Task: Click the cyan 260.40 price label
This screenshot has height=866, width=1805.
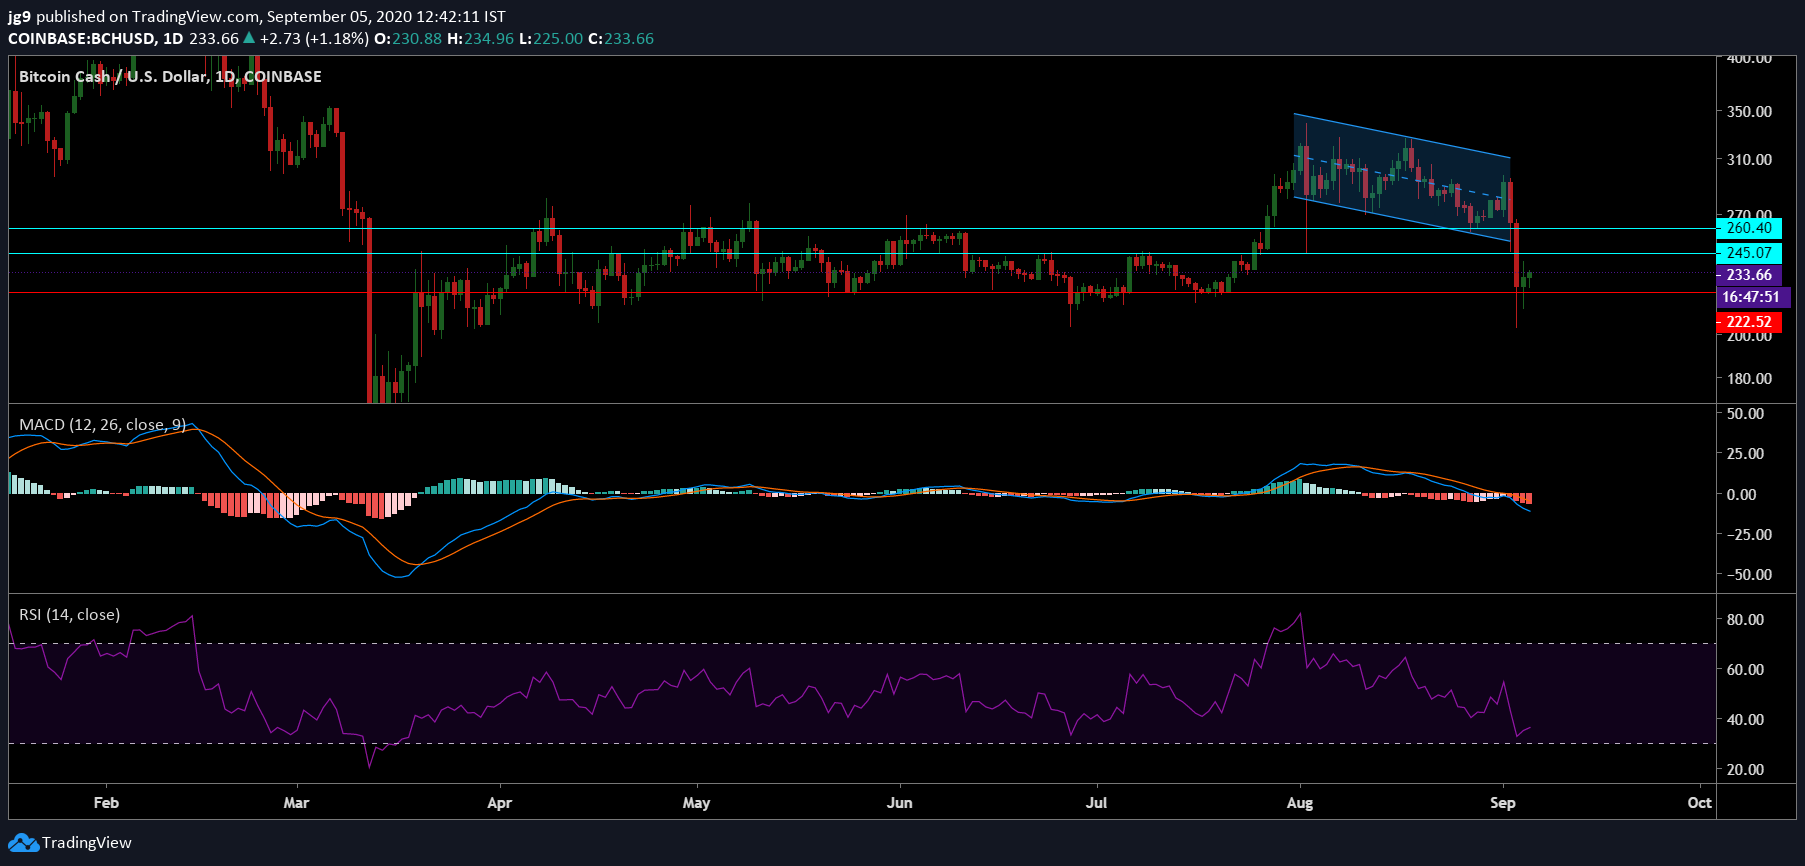Action: point(1748,228)
